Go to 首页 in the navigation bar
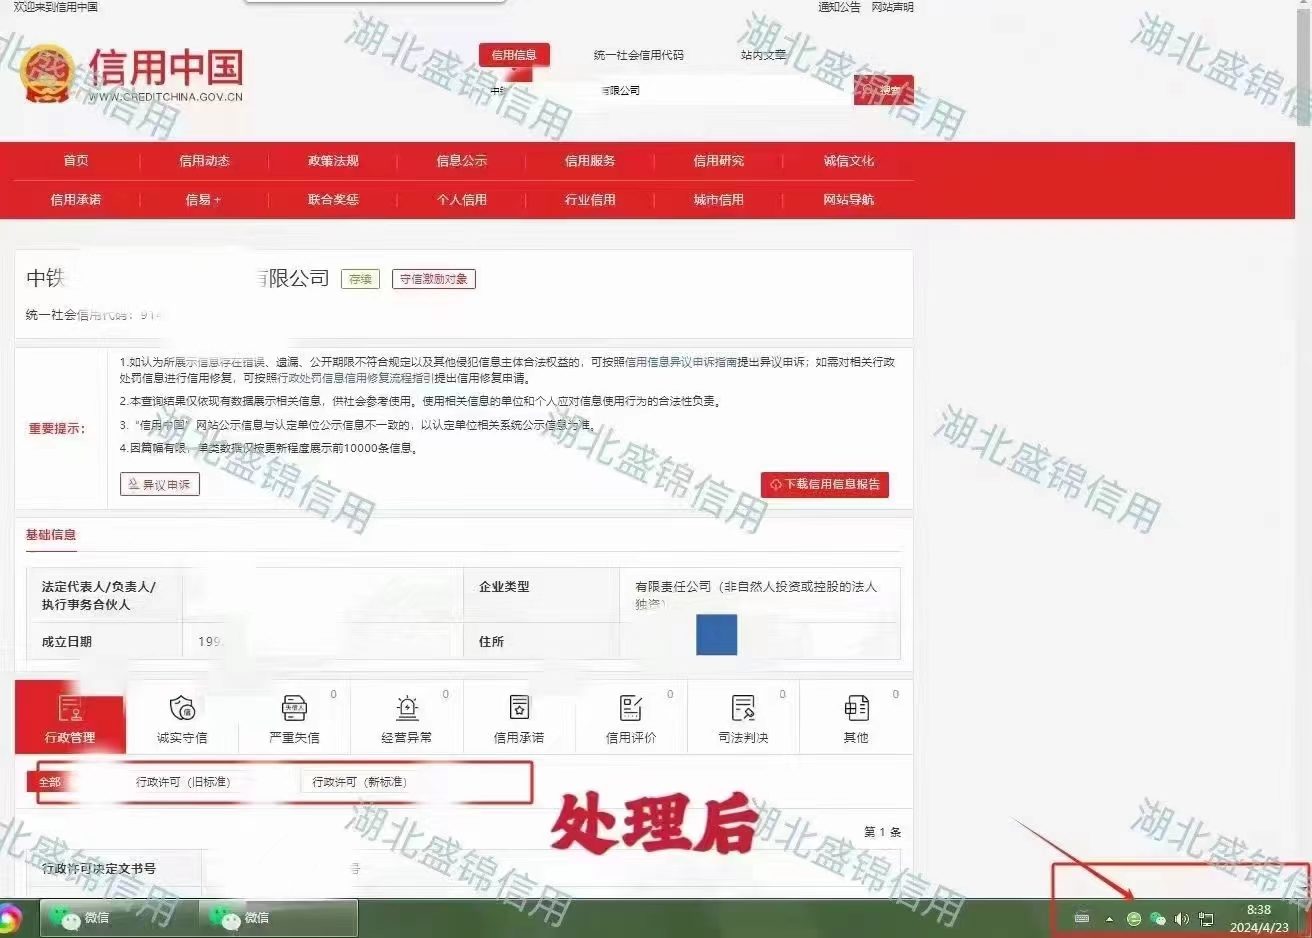This screenshot has width=1312, height=938. (x=76, y=161)
